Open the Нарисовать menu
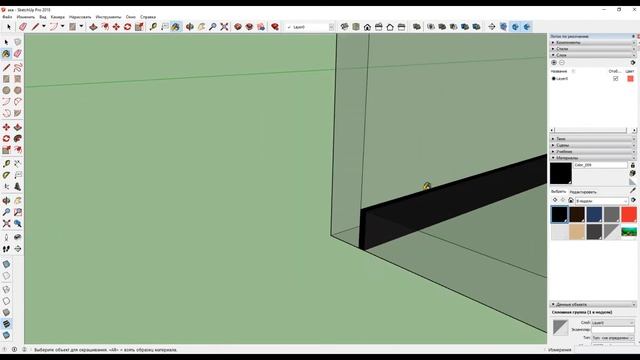640x360 pixels. tap(80, 17)
